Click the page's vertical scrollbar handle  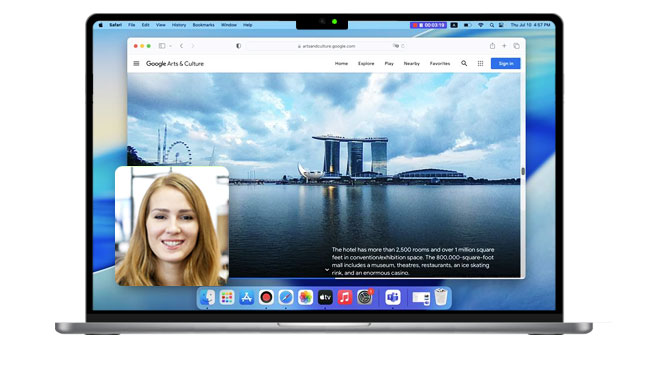point(523,171)
